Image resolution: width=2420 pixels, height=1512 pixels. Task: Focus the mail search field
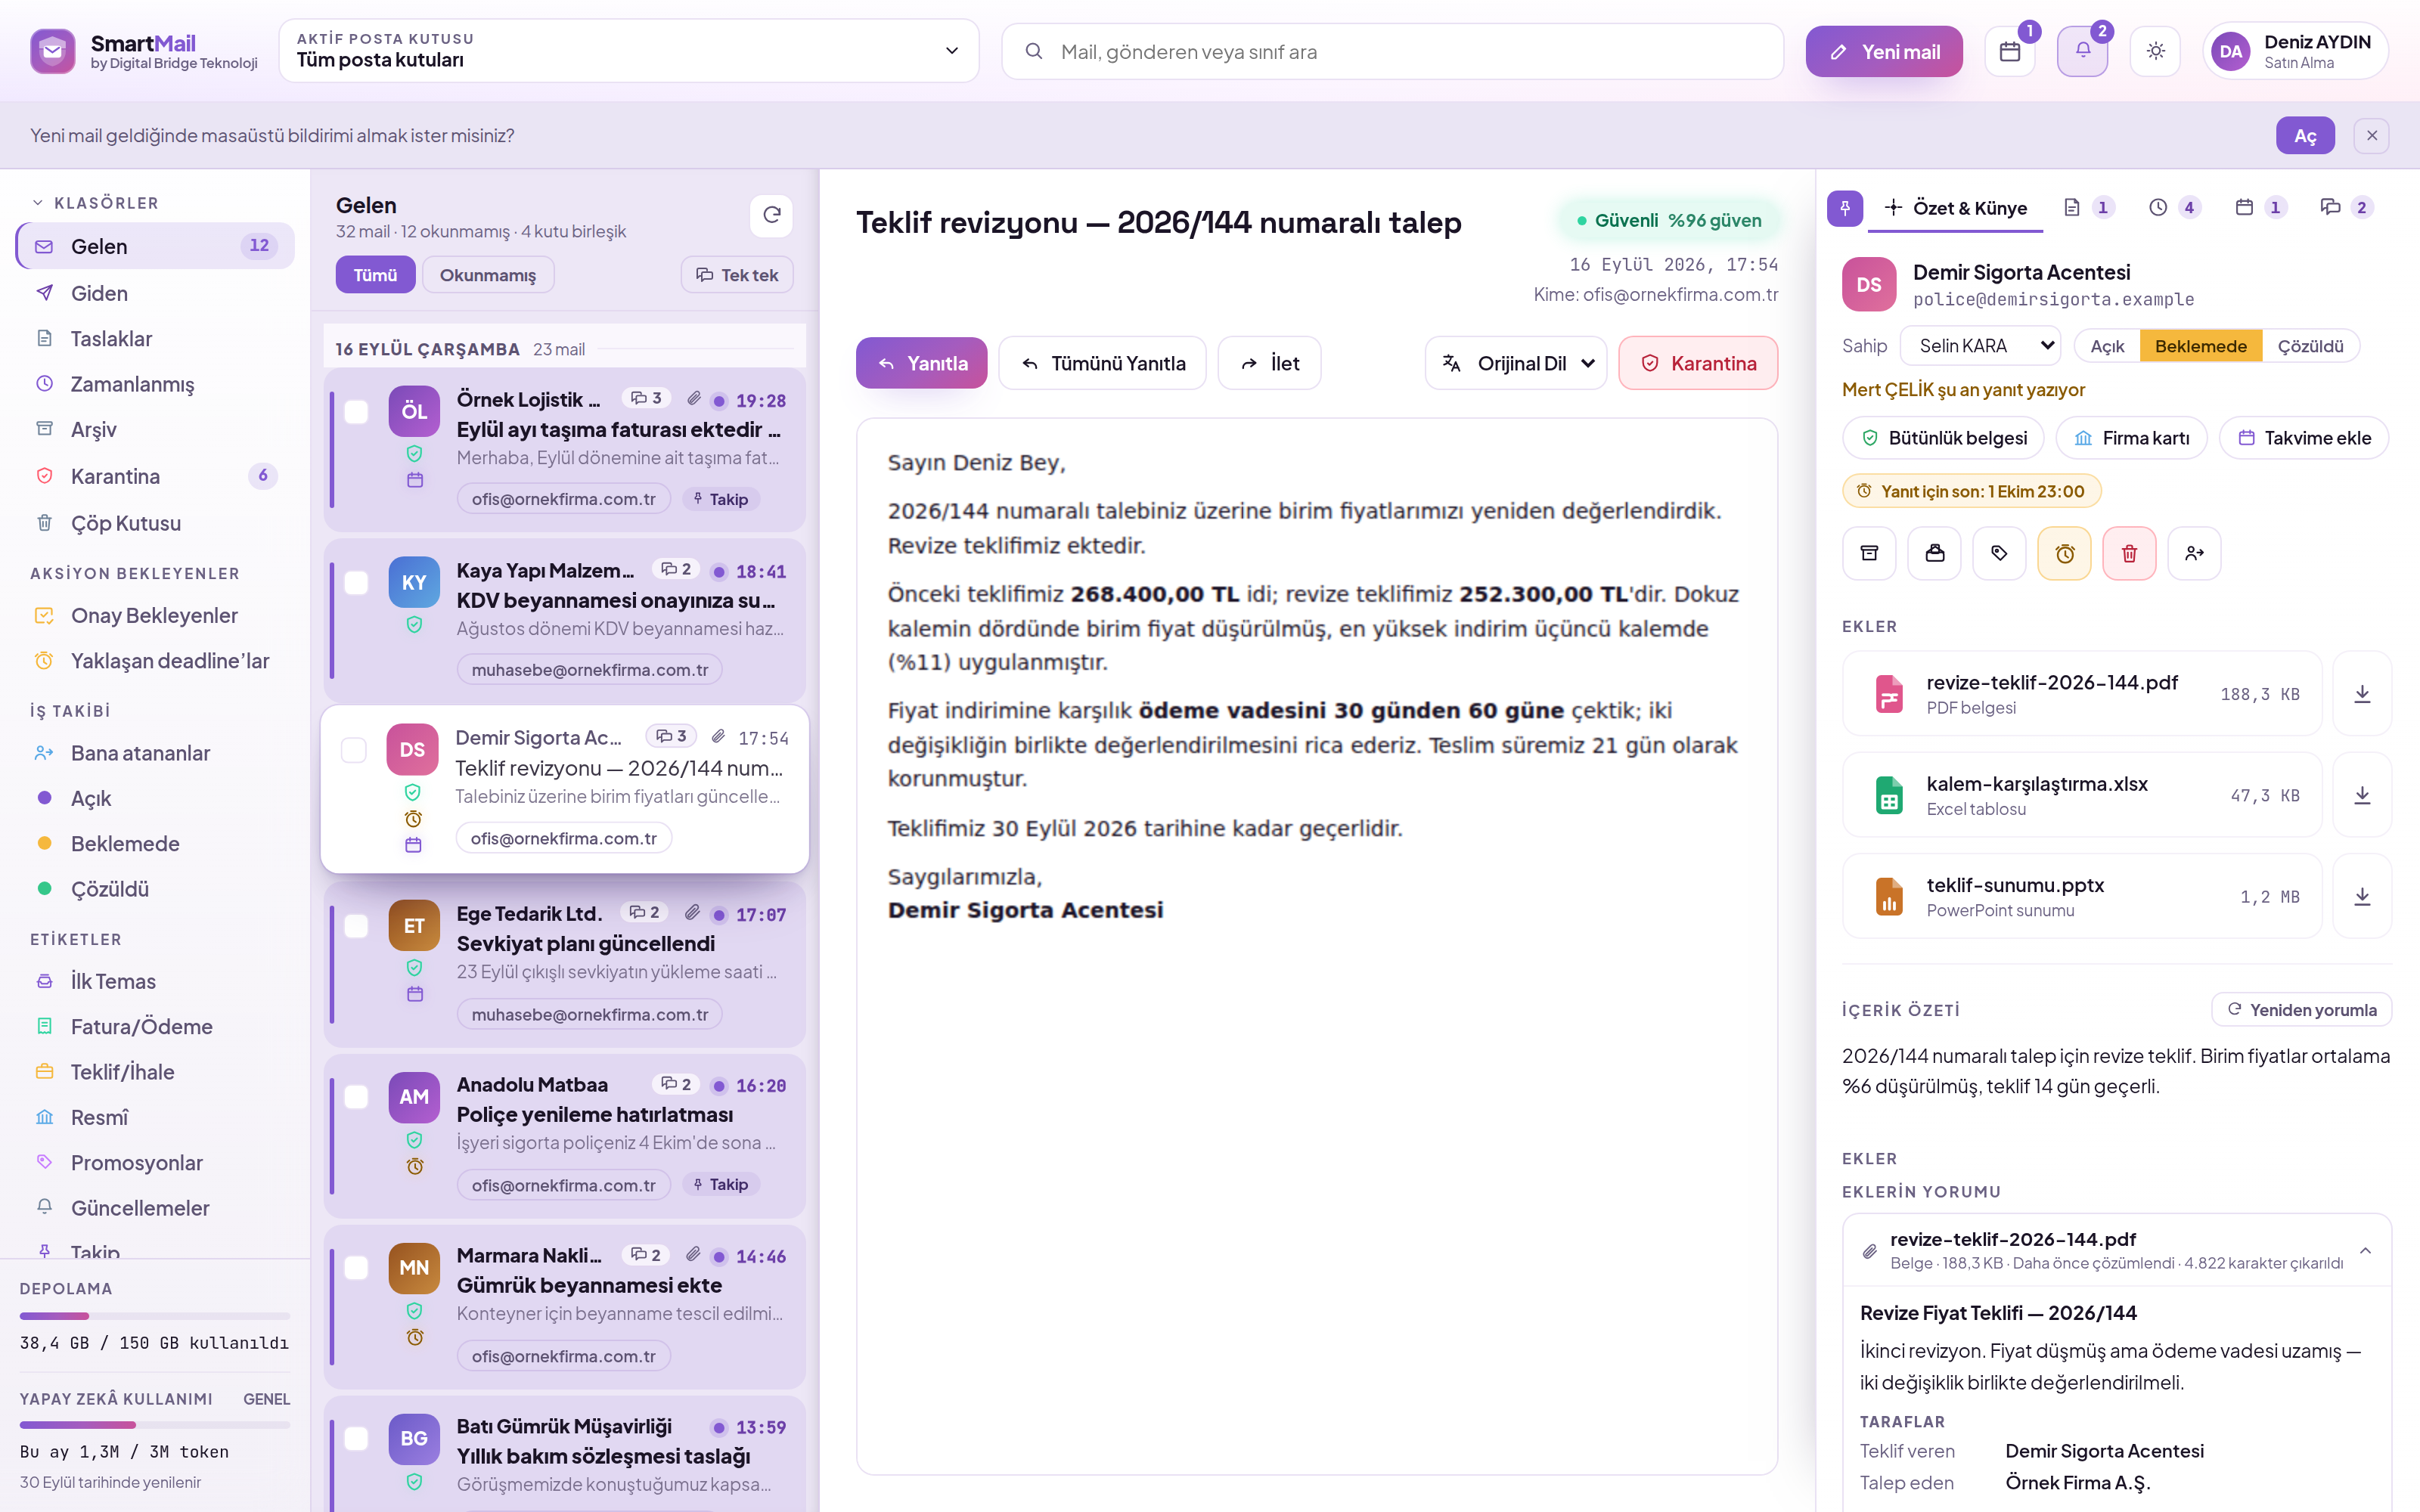click(x=1392, y=51)
